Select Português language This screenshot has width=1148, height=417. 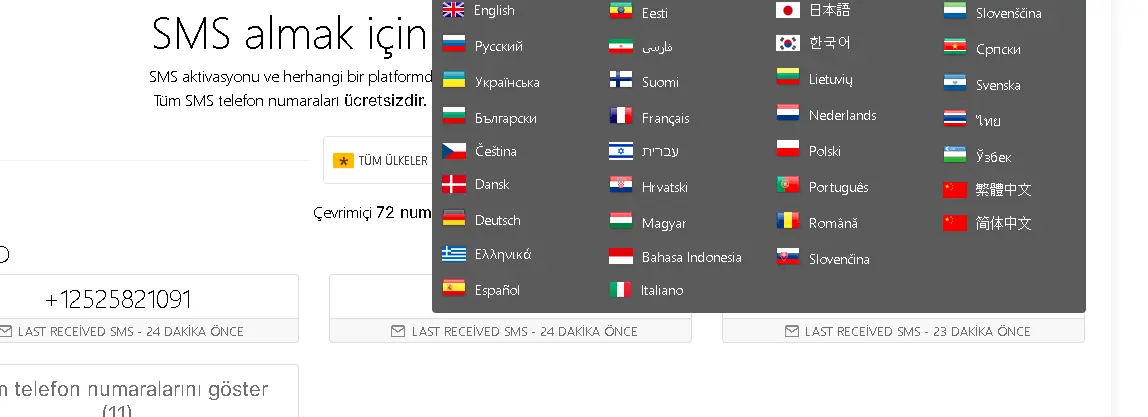[838, 187]
